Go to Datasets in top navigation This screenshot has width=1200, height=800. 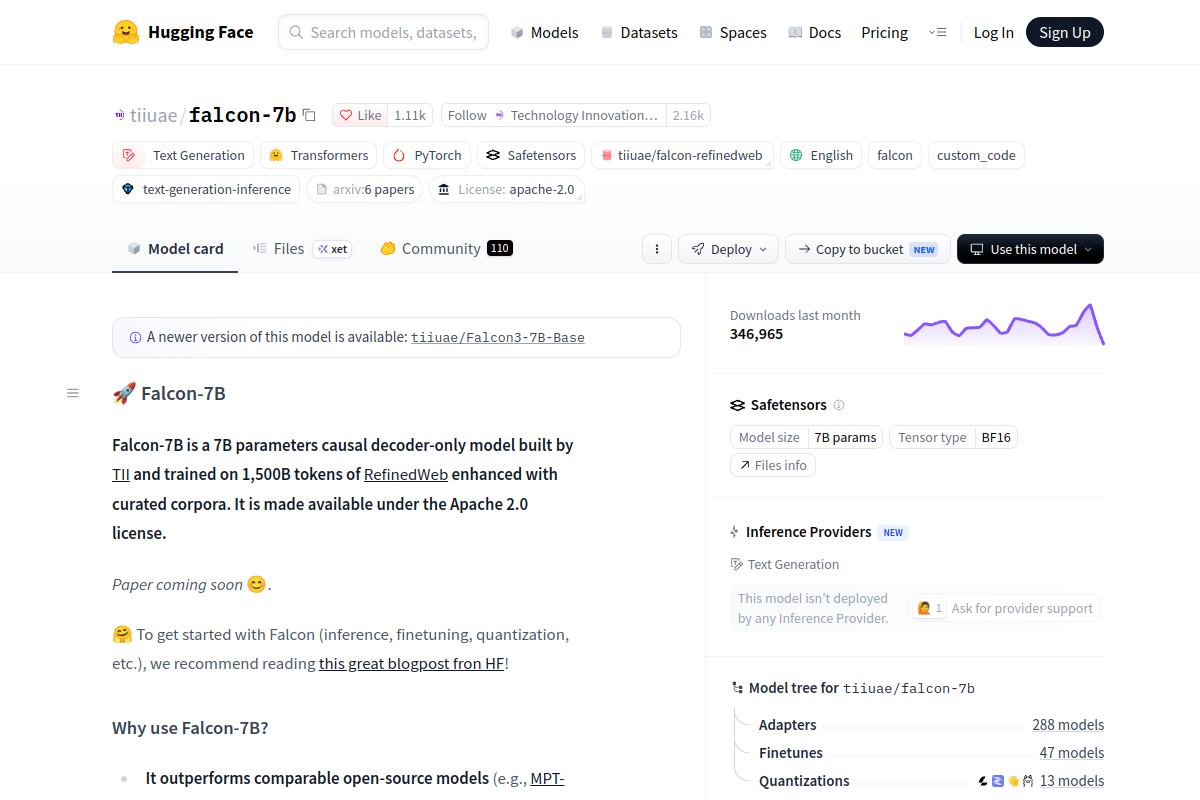638,32
